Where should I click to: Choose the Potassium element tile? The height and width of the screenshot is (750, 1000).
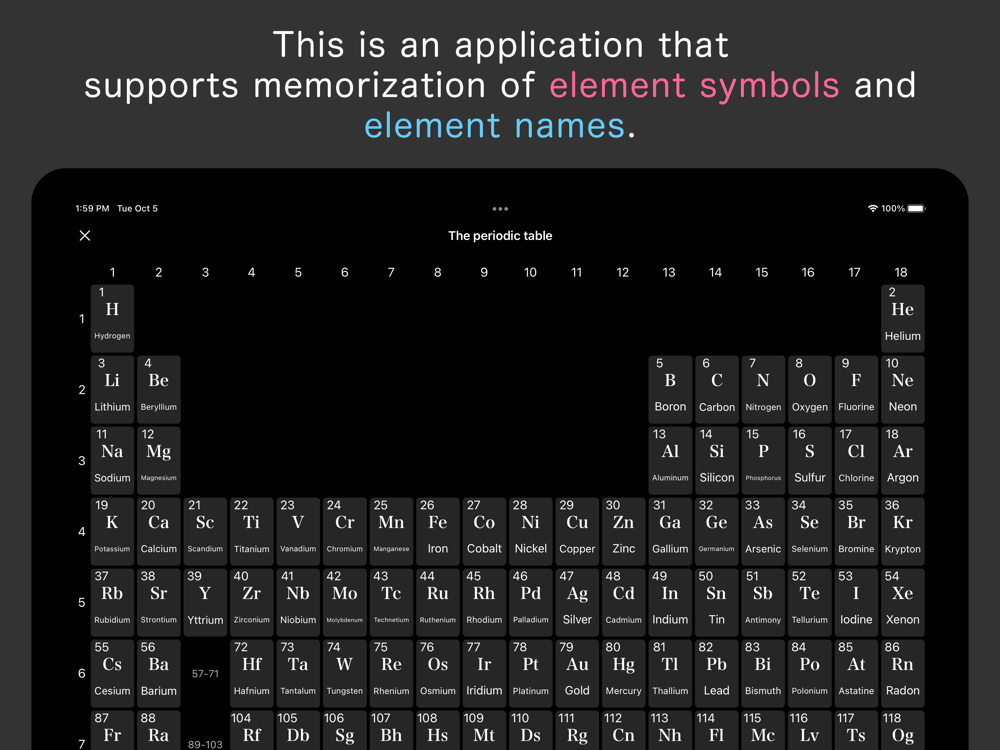(x=112, y=532)
